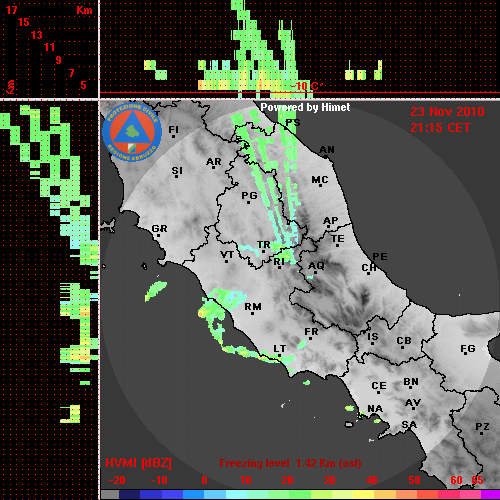The height and width of the screenshot is (500, 500).
Task: Click the 'Freezing level 1.42 Km (asl)' text
Action: (x=290, y=463)
